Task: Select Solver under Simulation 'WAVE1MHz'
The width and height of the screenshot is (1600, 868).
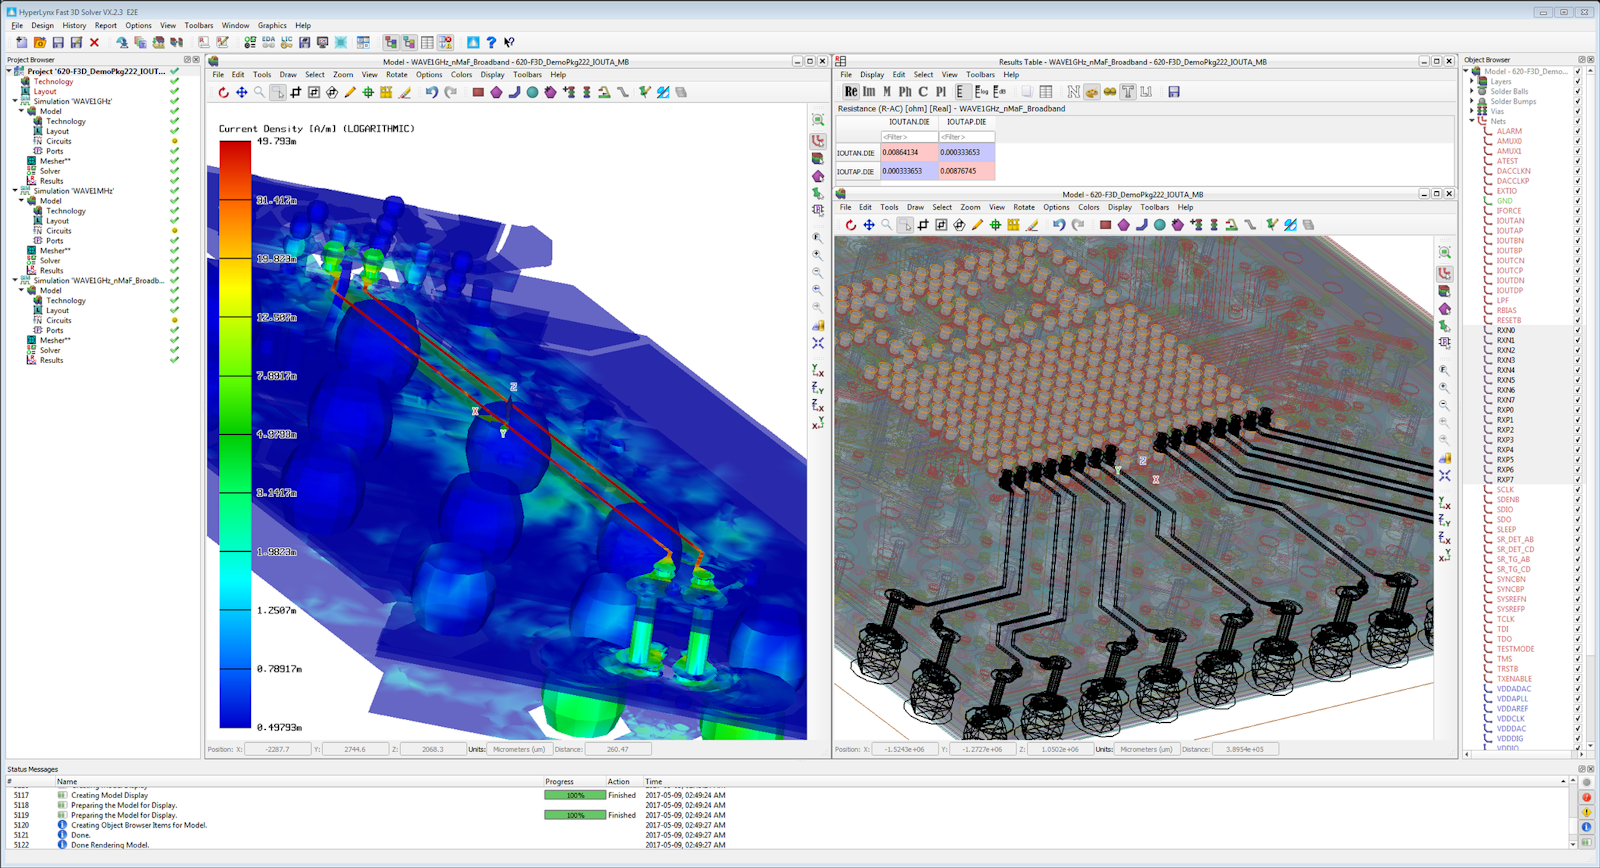Action: tap(50, 261)
